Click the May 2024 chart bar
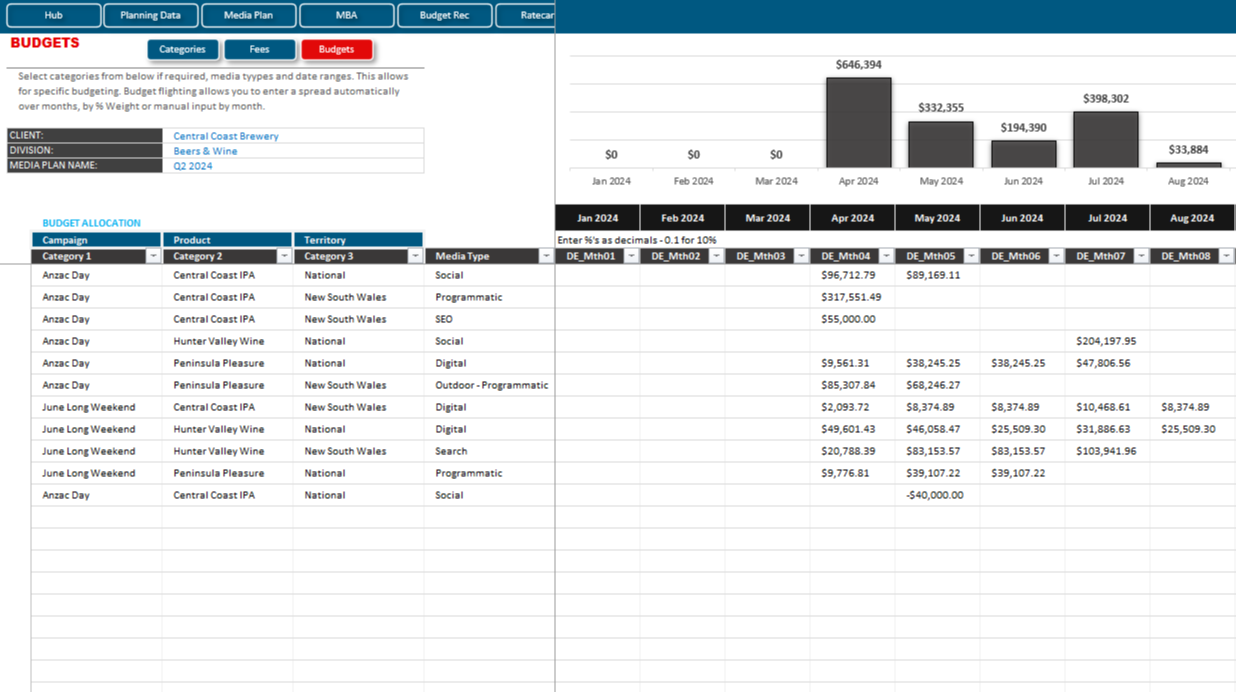The image size is (1237, 693). [x=941, y=145]
